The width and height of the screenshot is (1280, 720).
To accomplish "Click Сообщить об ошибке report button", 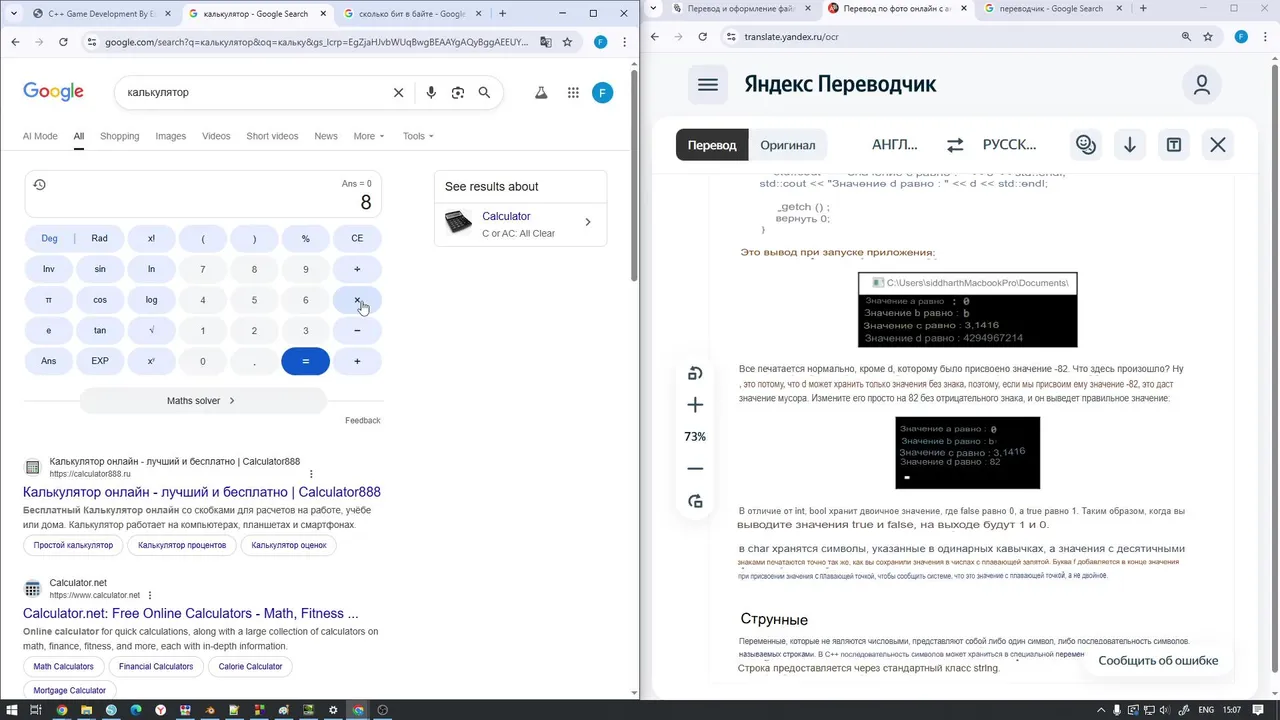I will click(x=1158, y=660).
